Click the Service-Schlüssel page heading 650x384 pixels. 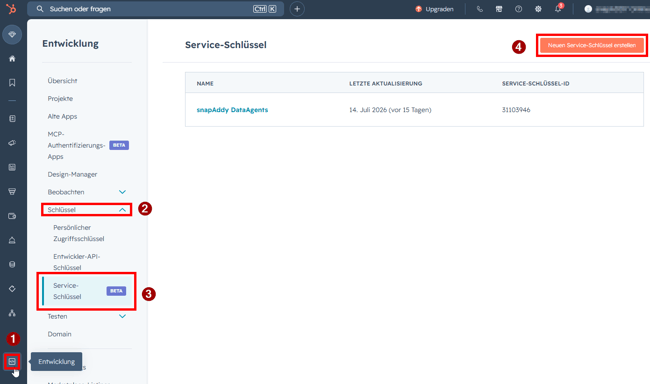coord(226,45)
